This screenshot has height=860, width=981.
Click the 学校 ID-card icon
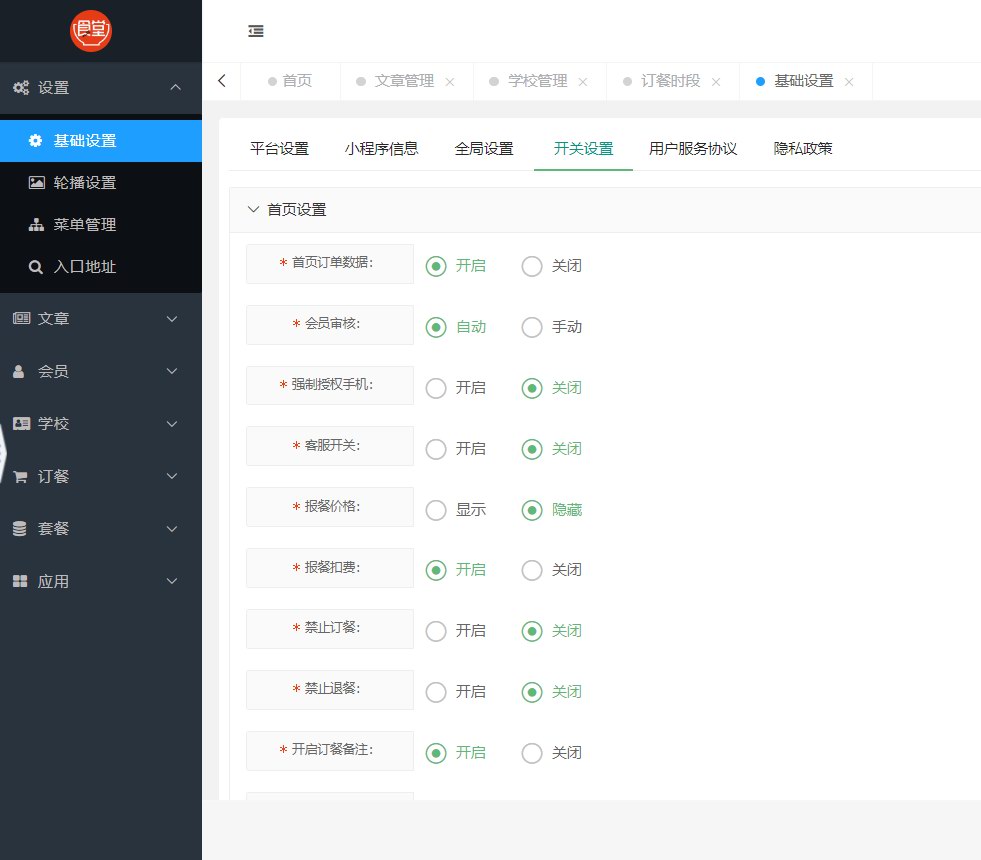(21, 423)
